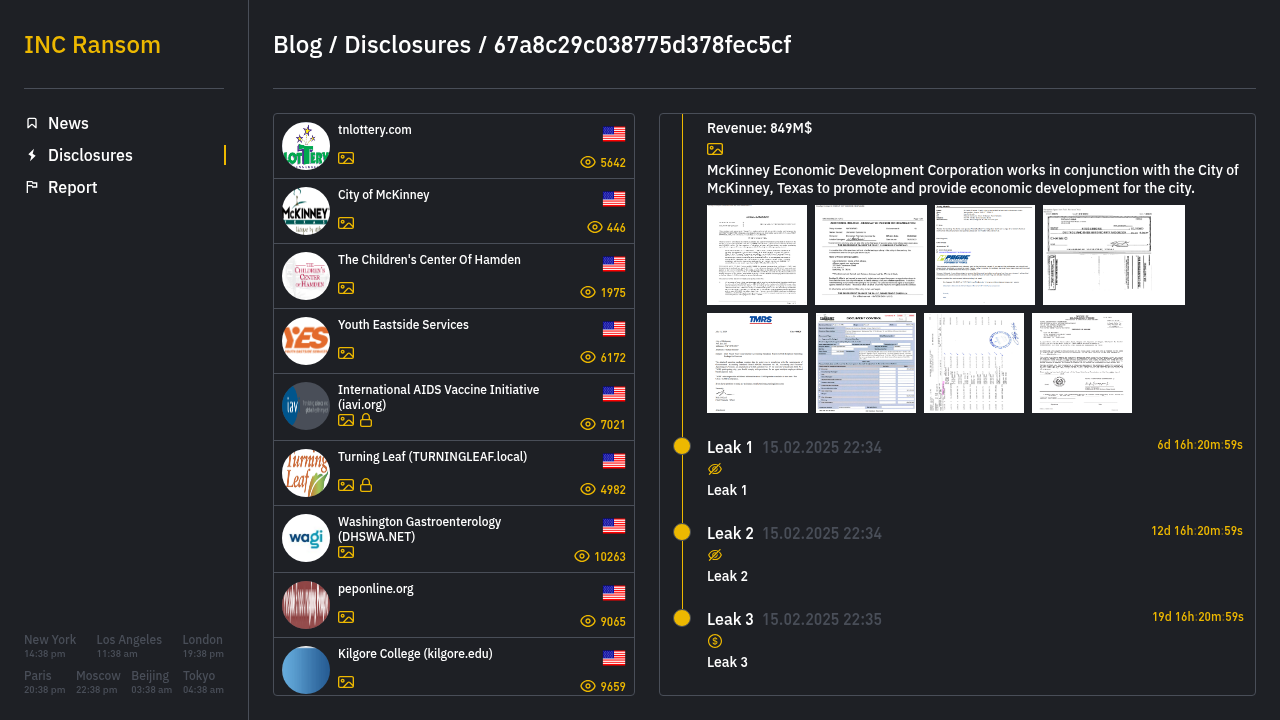This screenshot has width=1280, height=720.
Task: Click the hidden-eye icon under Leak 2
Action: point(715,555)
